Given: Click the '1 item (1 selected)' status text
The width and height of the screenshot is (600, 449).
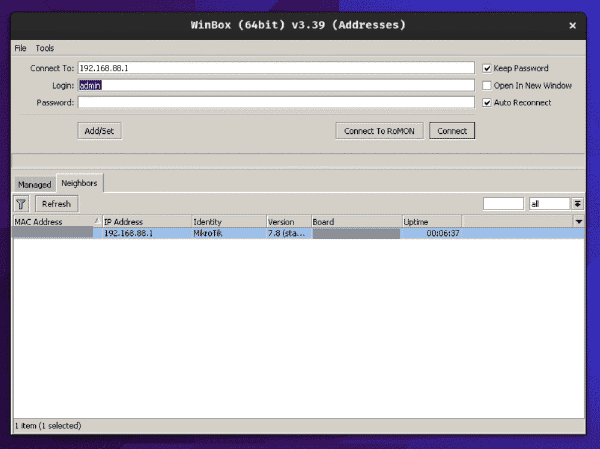Looking at the screenshot, I should tap(48, 426).
